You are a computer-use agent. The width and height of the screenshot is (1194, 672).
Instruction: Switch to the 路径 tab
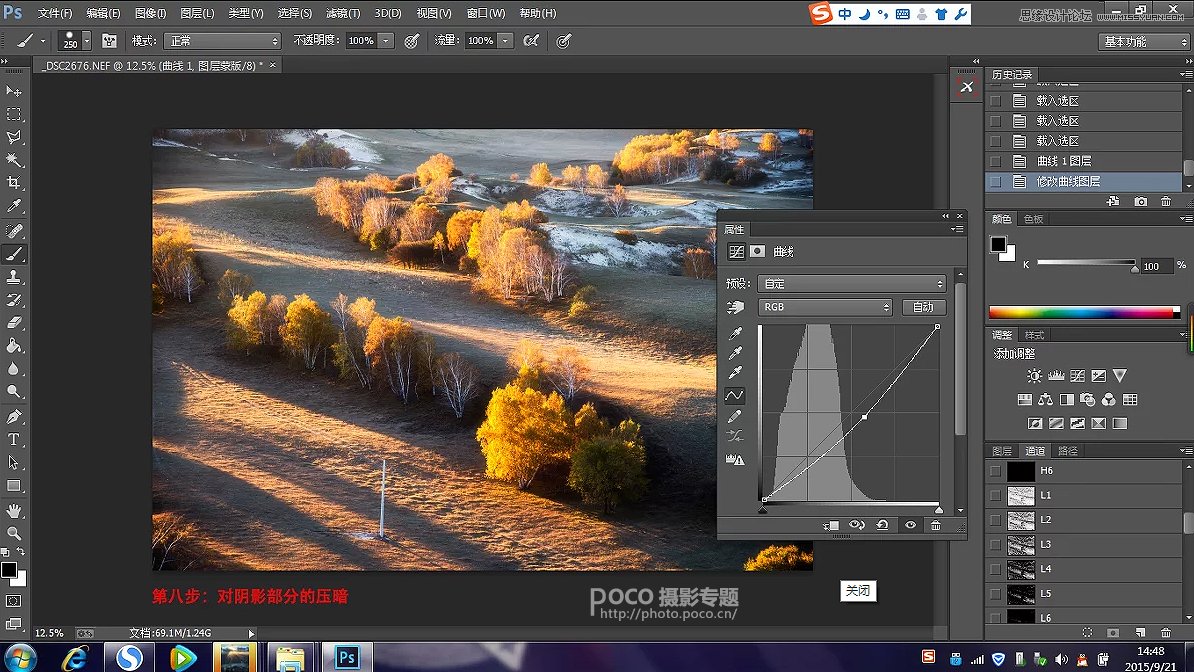(x=1068, y=451)
